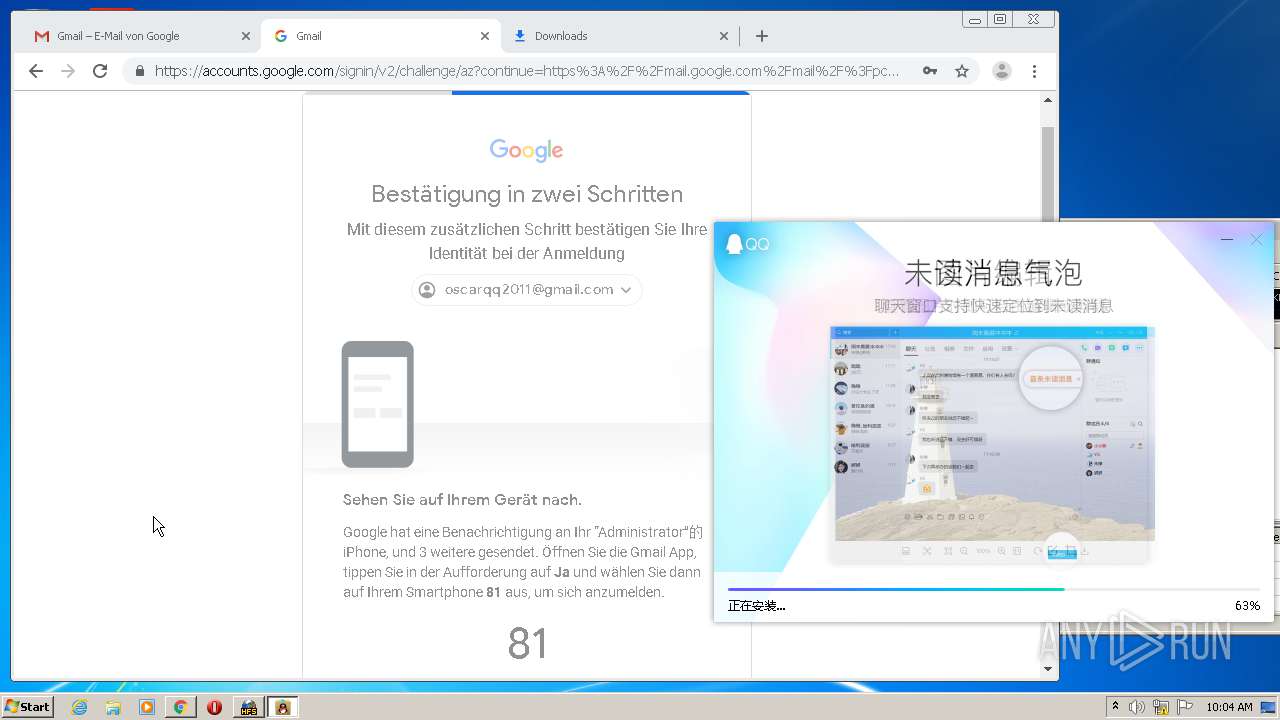This screenshot has height=720, width=1280.
Task: Open the Action Center flag icon
Action: (1185, 707)
